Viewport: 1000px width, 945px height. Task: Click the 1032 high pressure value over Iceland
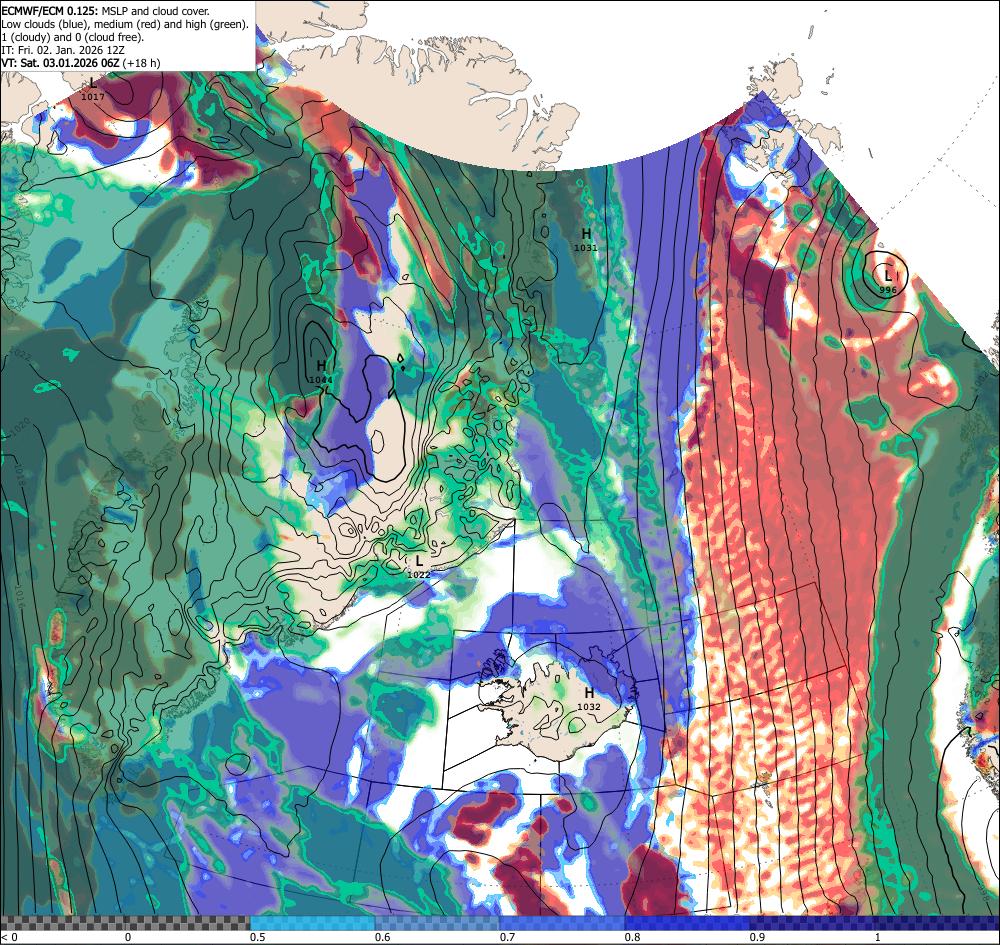[589, 707]
